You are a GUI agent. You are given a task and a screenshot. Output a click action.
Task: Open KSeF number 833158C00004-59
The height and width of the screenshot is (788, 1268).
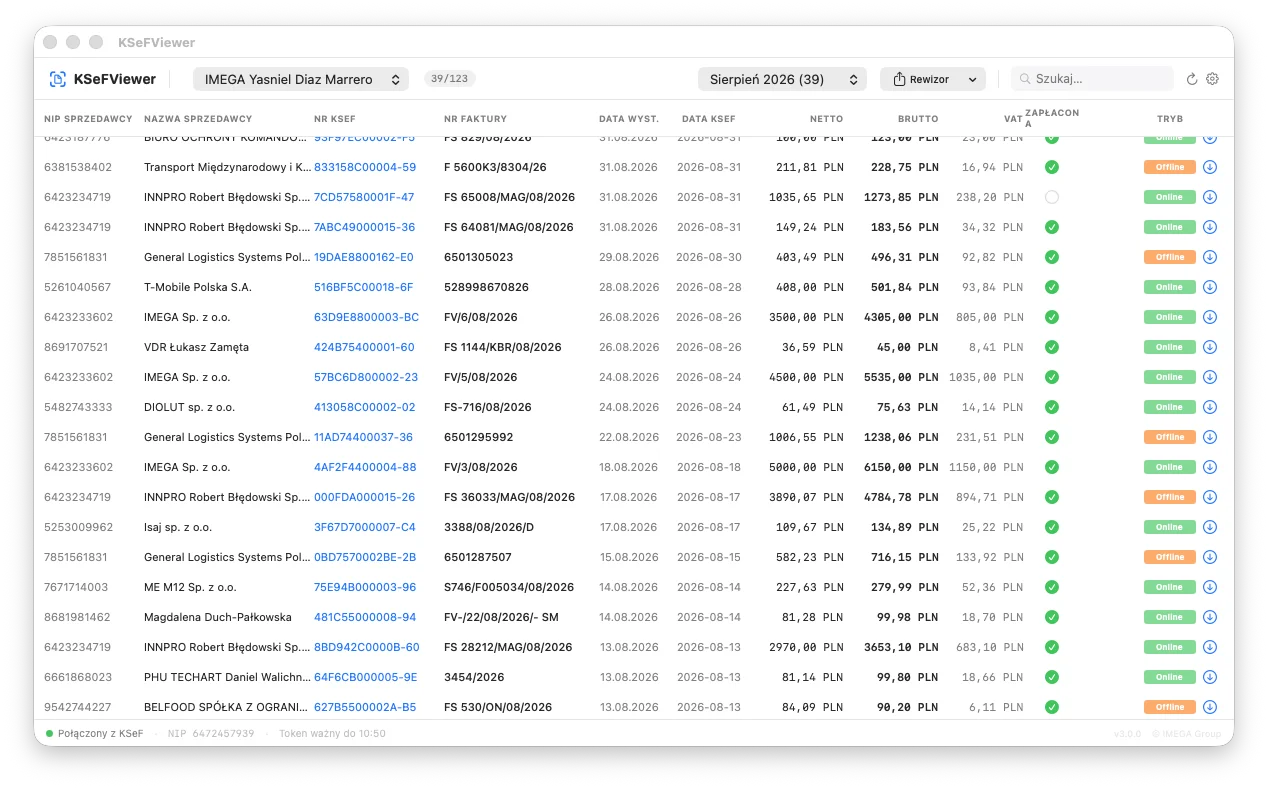point(365,167)
